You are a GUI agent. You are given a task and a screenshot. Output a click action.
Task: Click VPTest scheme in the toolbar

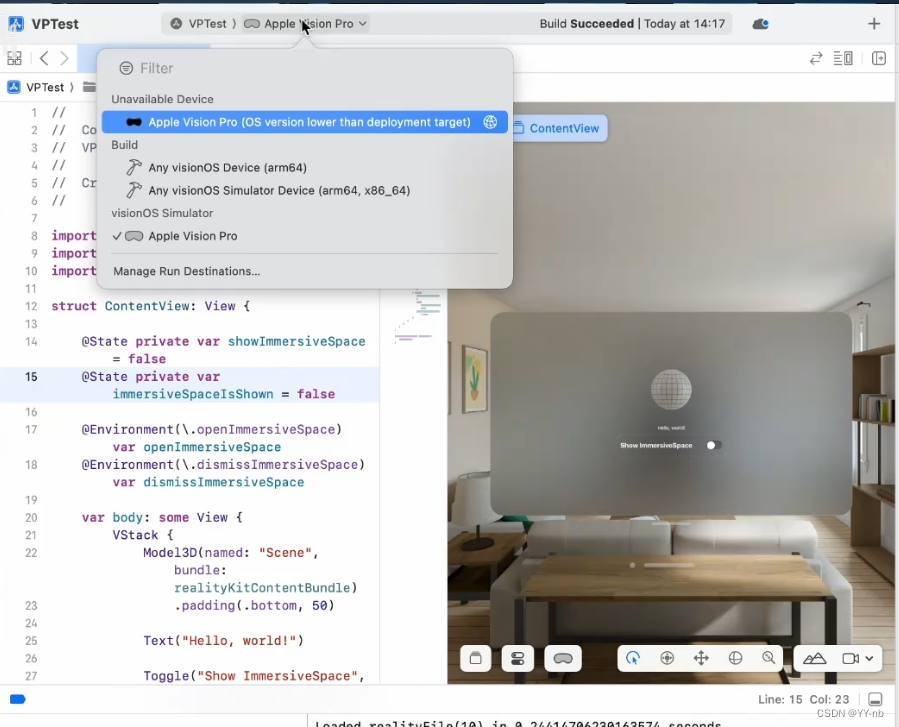pos(199,24)
